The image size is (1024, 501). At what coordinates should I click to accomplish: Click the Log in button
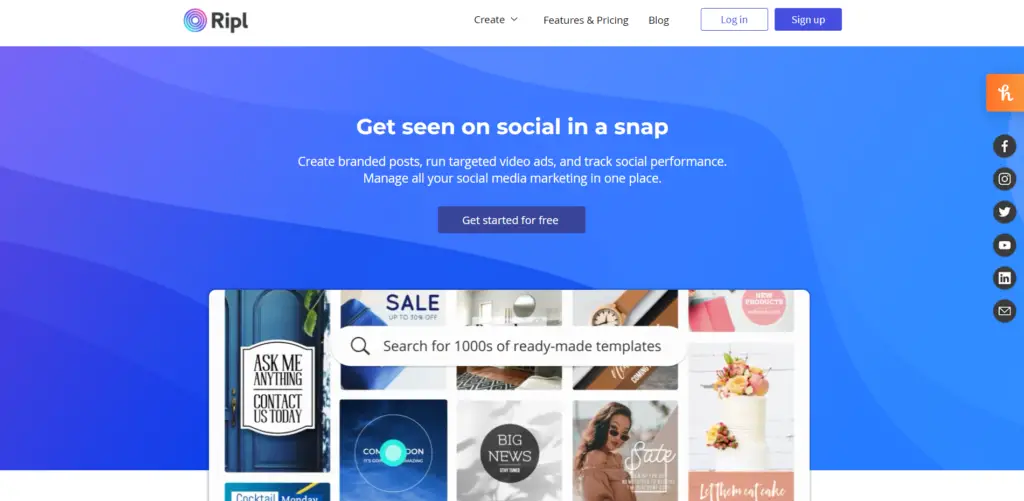click(x=734, y=20)
